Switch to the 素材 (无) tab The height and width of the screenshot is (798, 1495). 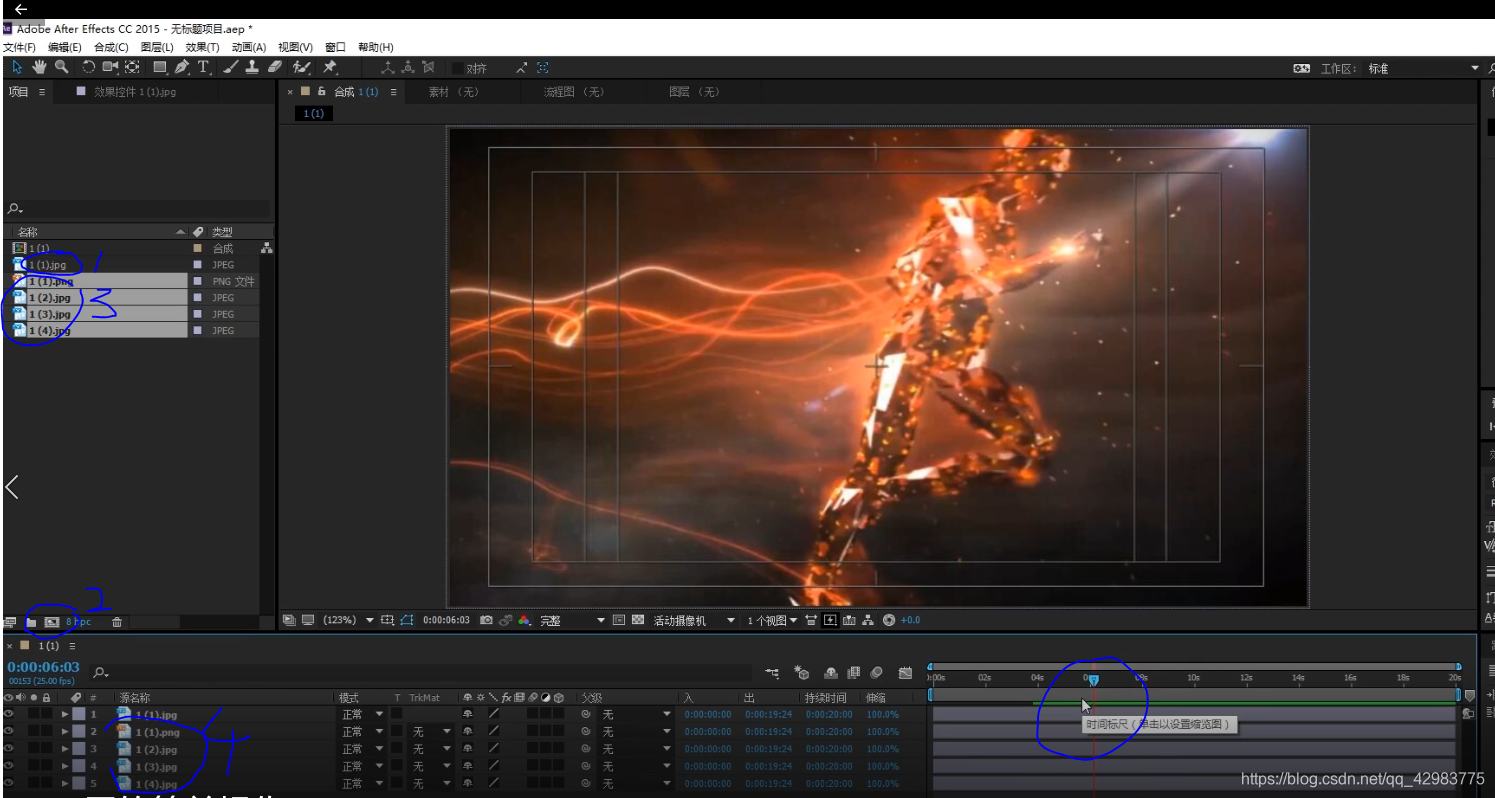454,92
